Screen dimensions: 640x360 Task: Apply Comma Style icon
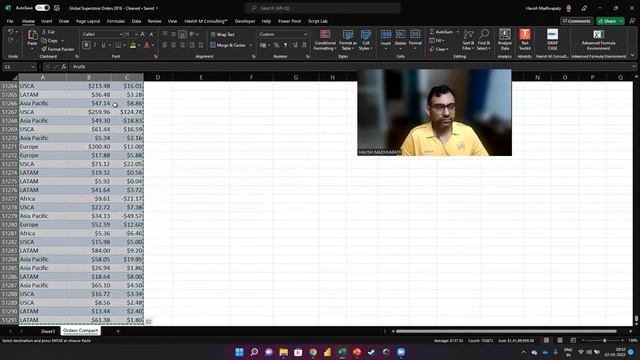click(x=285, y=45)
